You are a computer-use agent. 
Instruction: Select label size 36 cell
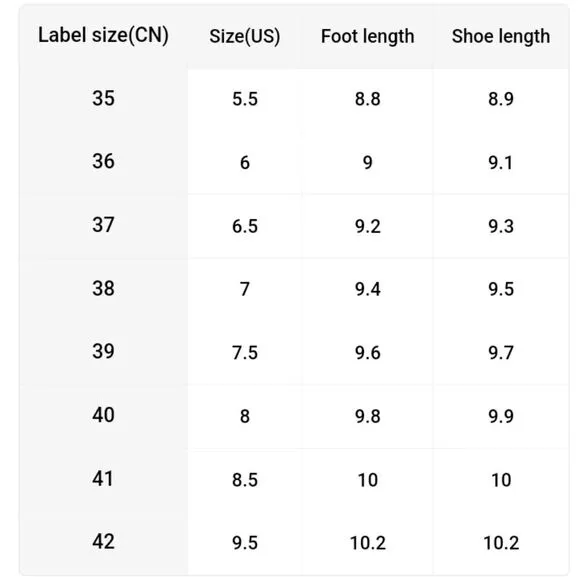103,161
